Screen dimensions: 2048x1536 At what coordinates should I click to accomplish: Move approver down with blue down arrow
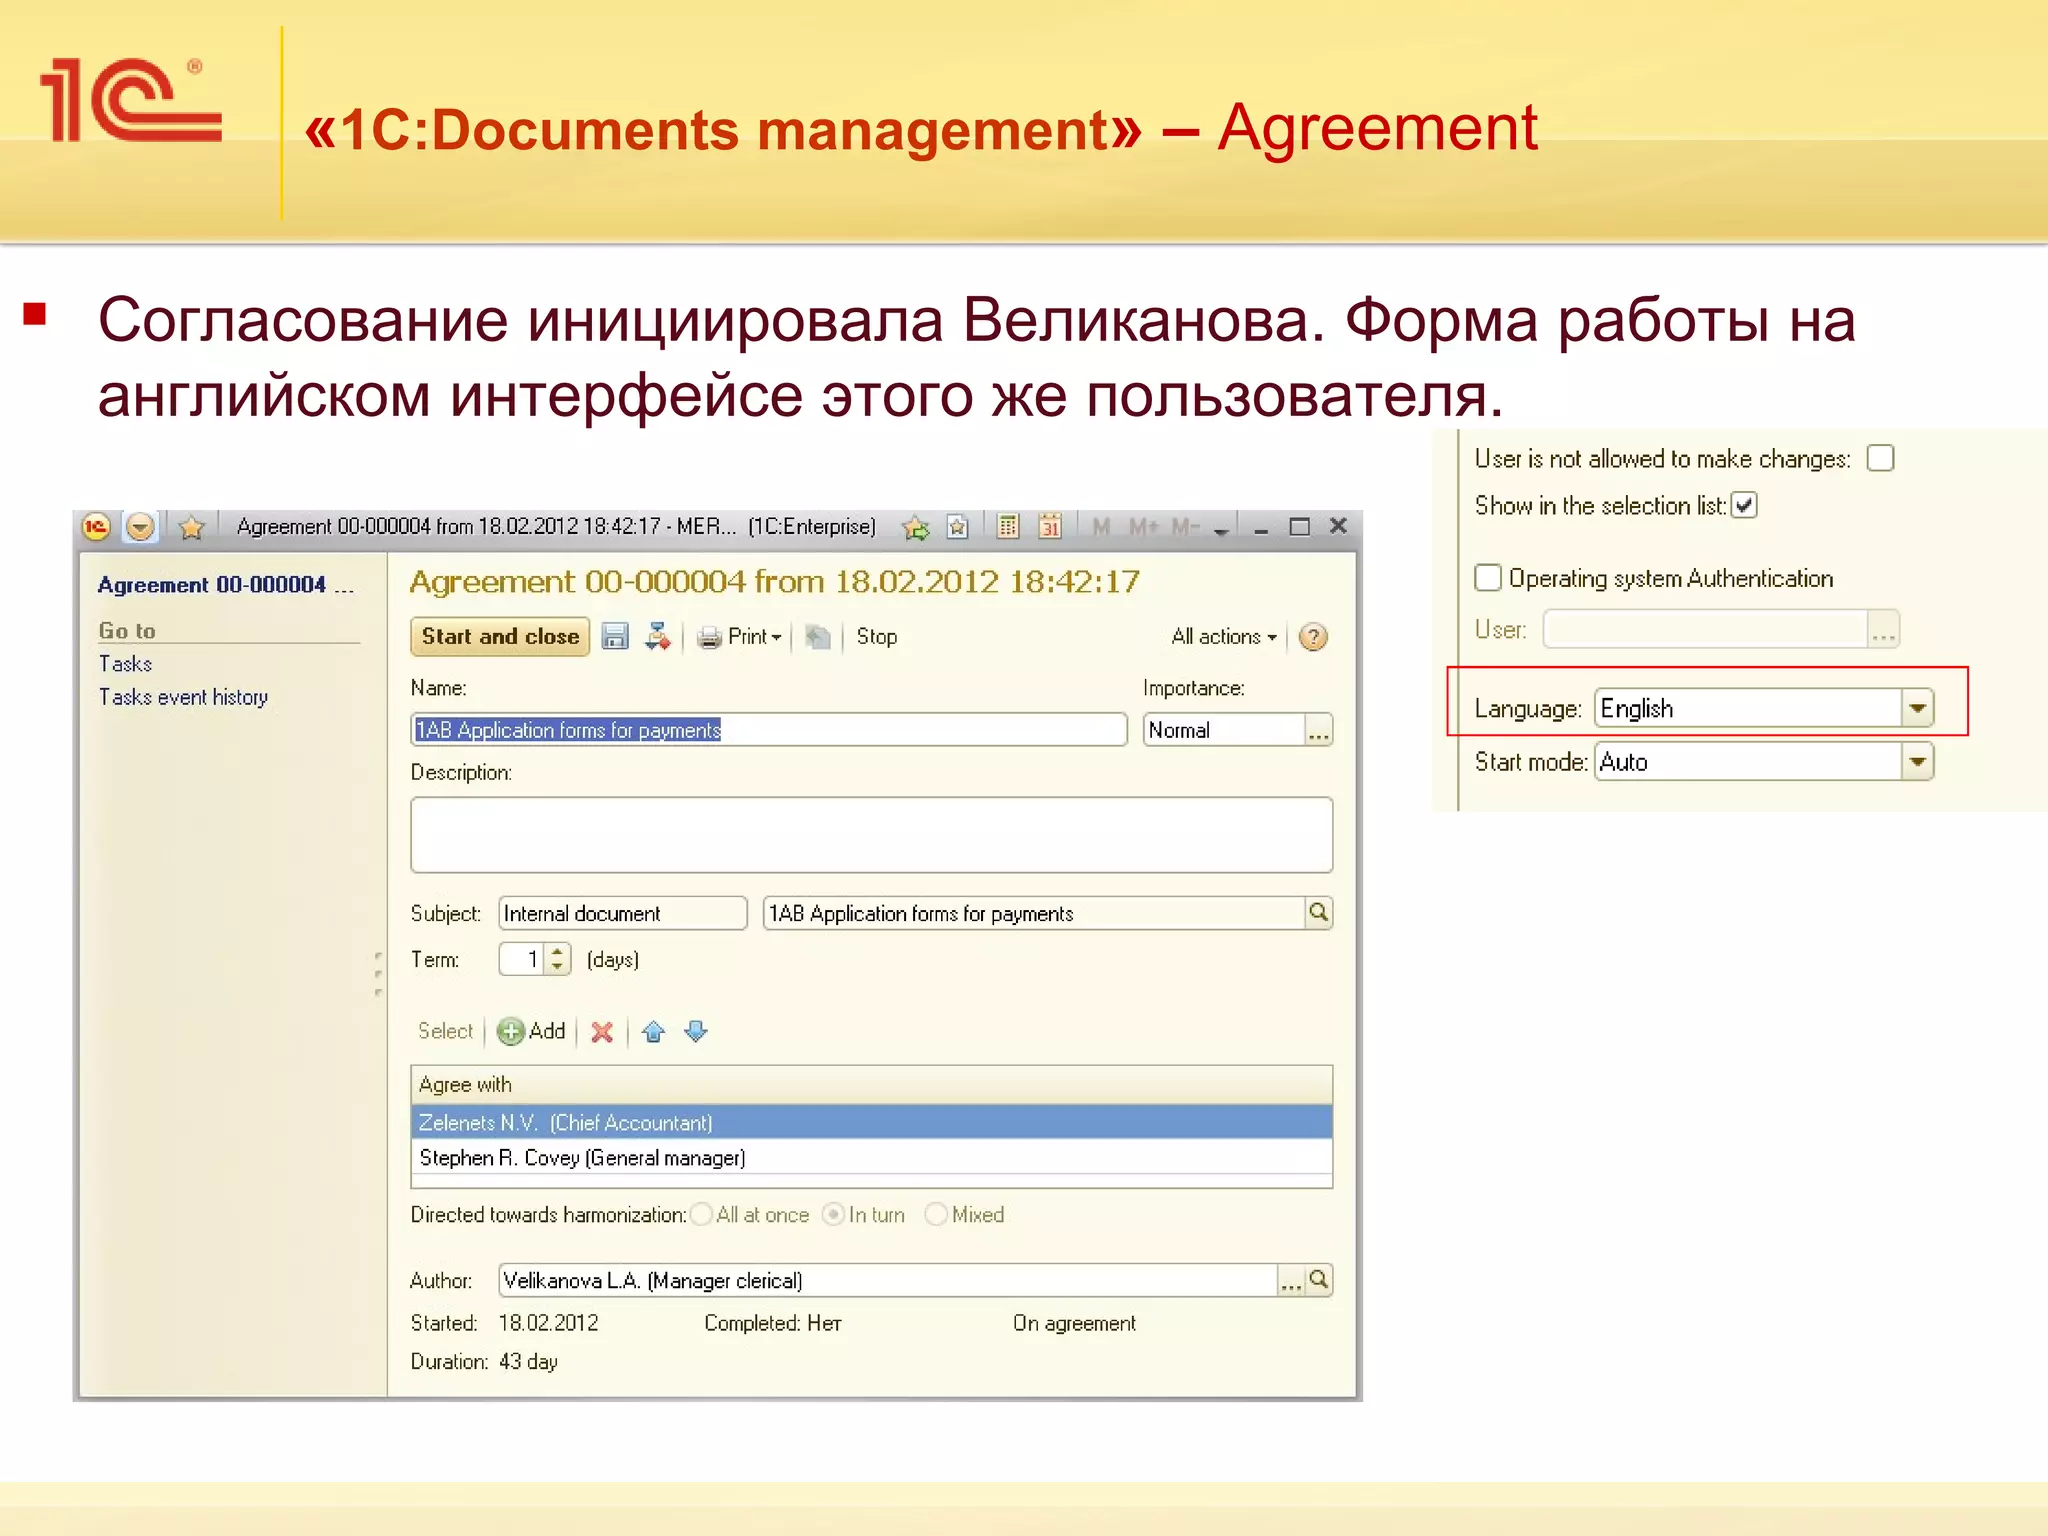coord(696,1032)
